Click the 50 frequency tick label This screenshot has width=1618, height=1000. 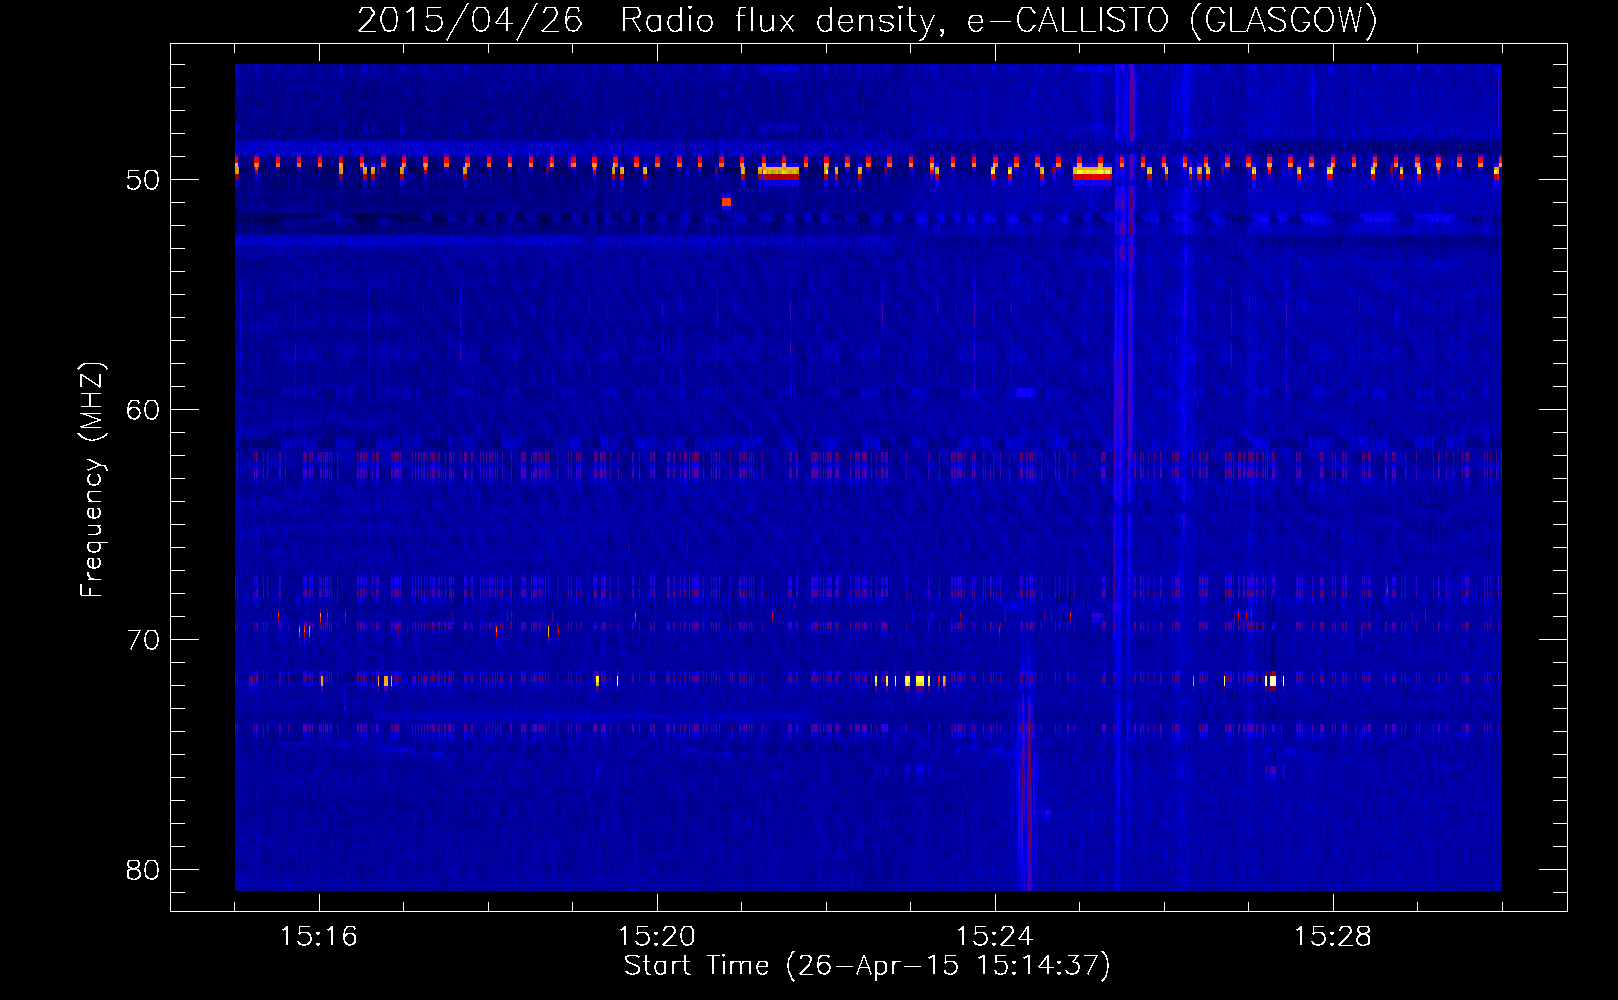143,180
